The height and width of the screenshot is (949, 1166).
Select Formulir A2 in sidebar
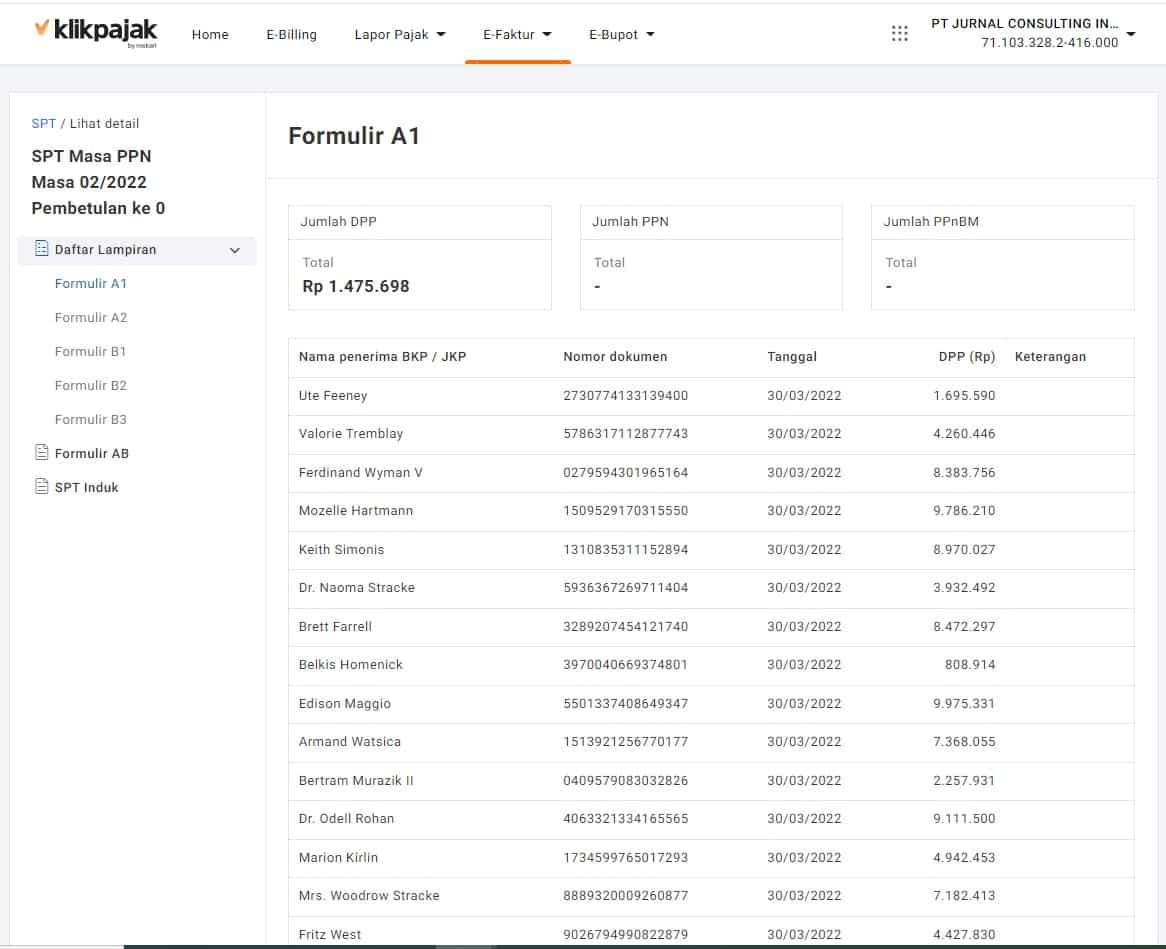(91, 317)
